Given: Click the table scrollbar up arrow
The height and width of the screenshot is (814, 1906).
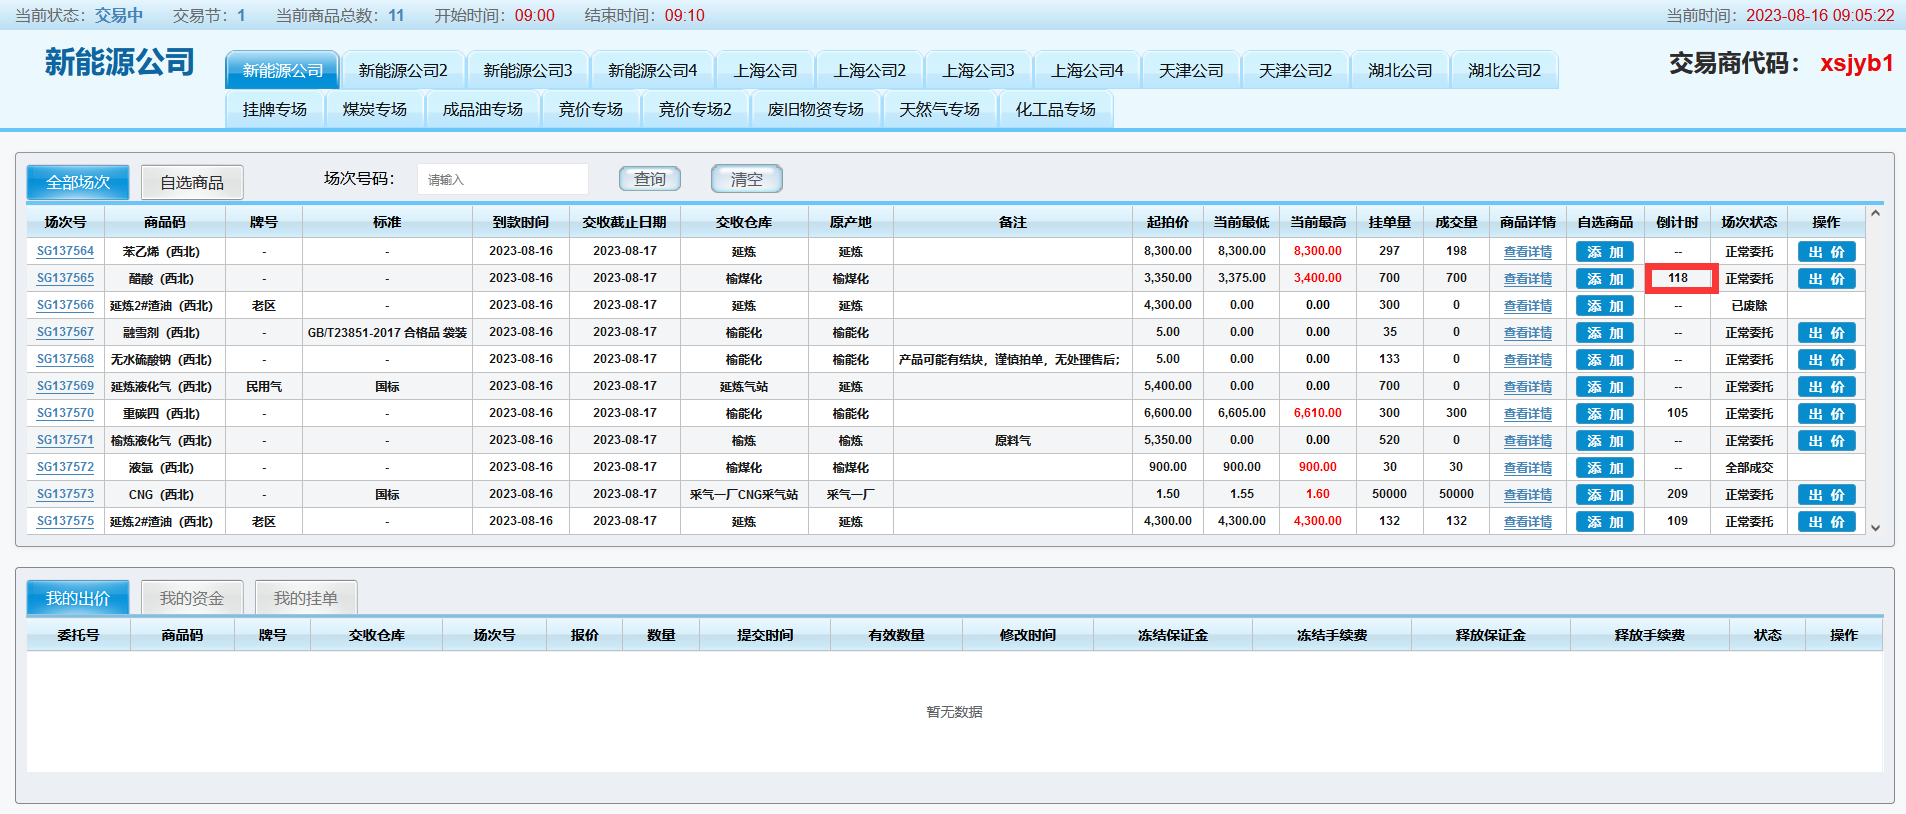Looking at the screenshot, I should pos(1875,213).
